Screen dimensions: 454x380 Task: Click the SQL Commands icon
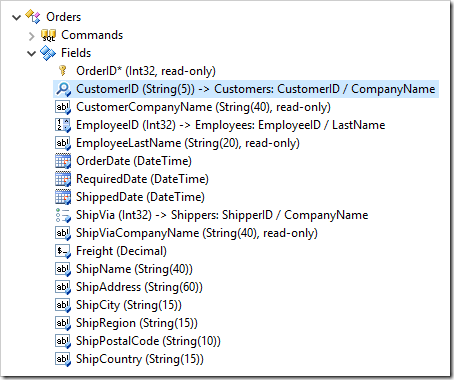pyautogui.click(x=48, y=35)
